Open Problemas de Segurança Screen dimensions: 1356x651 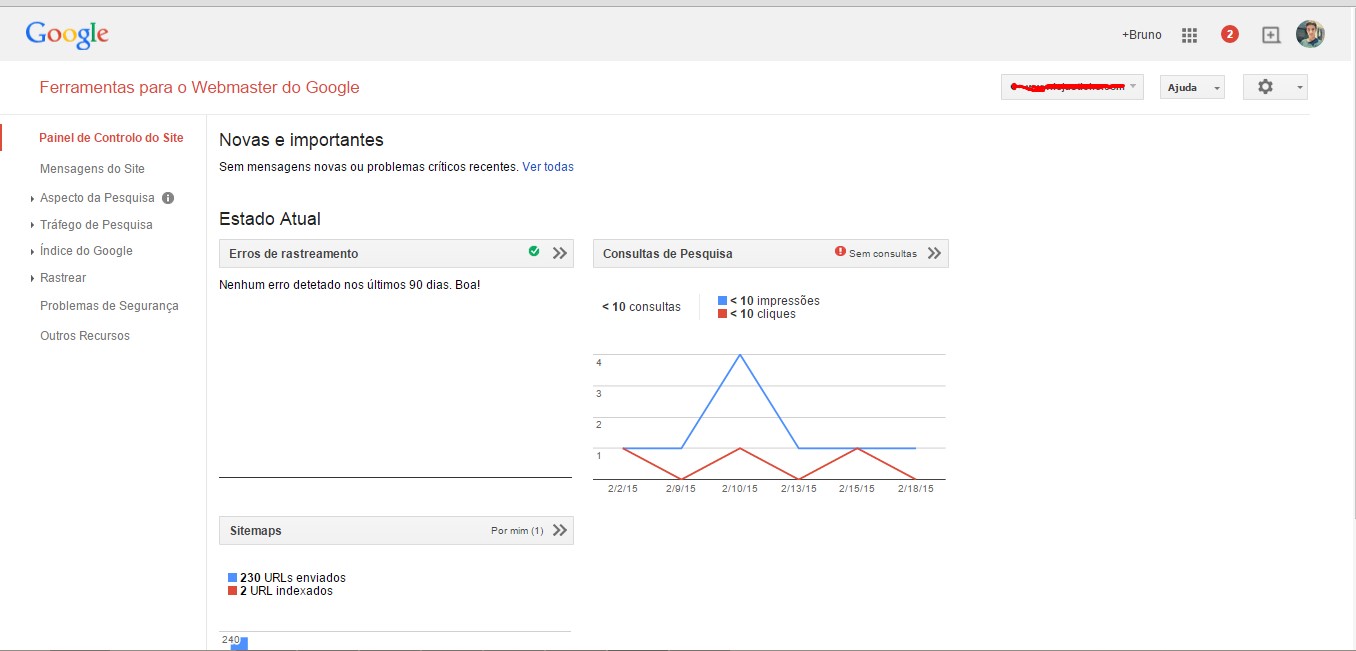[109, 306]
